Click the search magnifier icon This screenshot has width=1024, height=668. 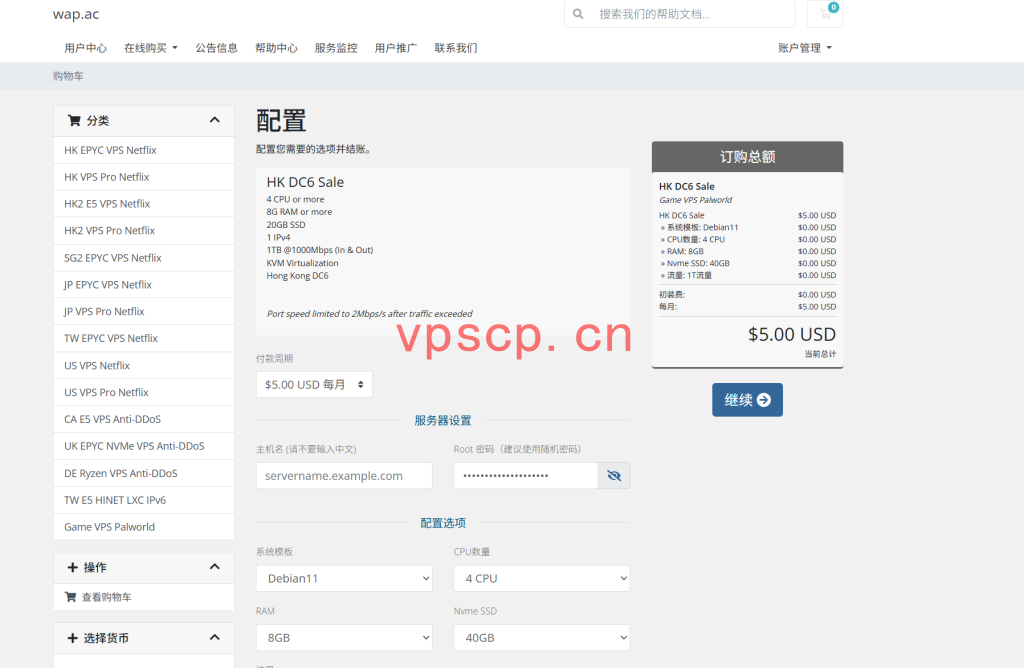(x=578, y=14)
